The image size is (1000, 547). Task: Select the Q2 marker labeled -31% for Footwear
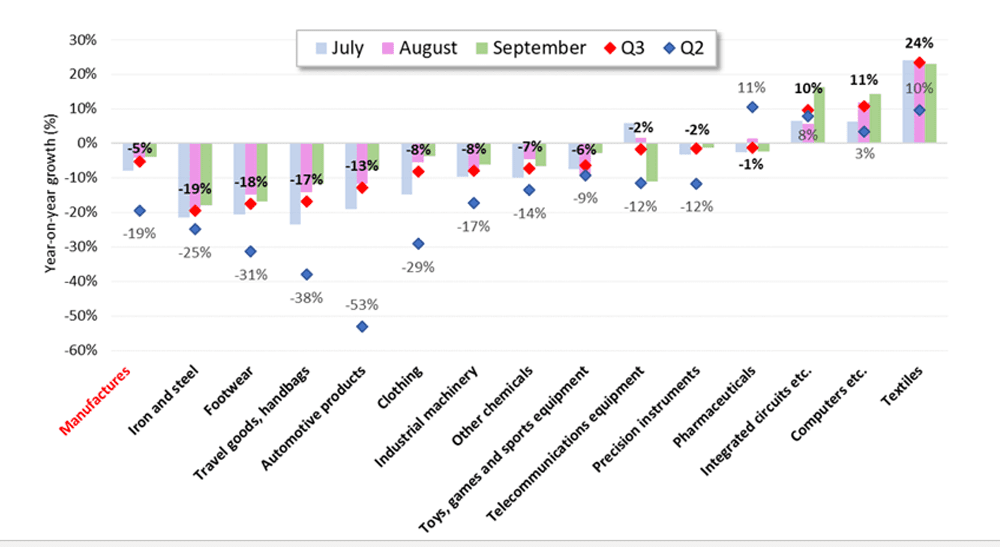coord(251,252)
